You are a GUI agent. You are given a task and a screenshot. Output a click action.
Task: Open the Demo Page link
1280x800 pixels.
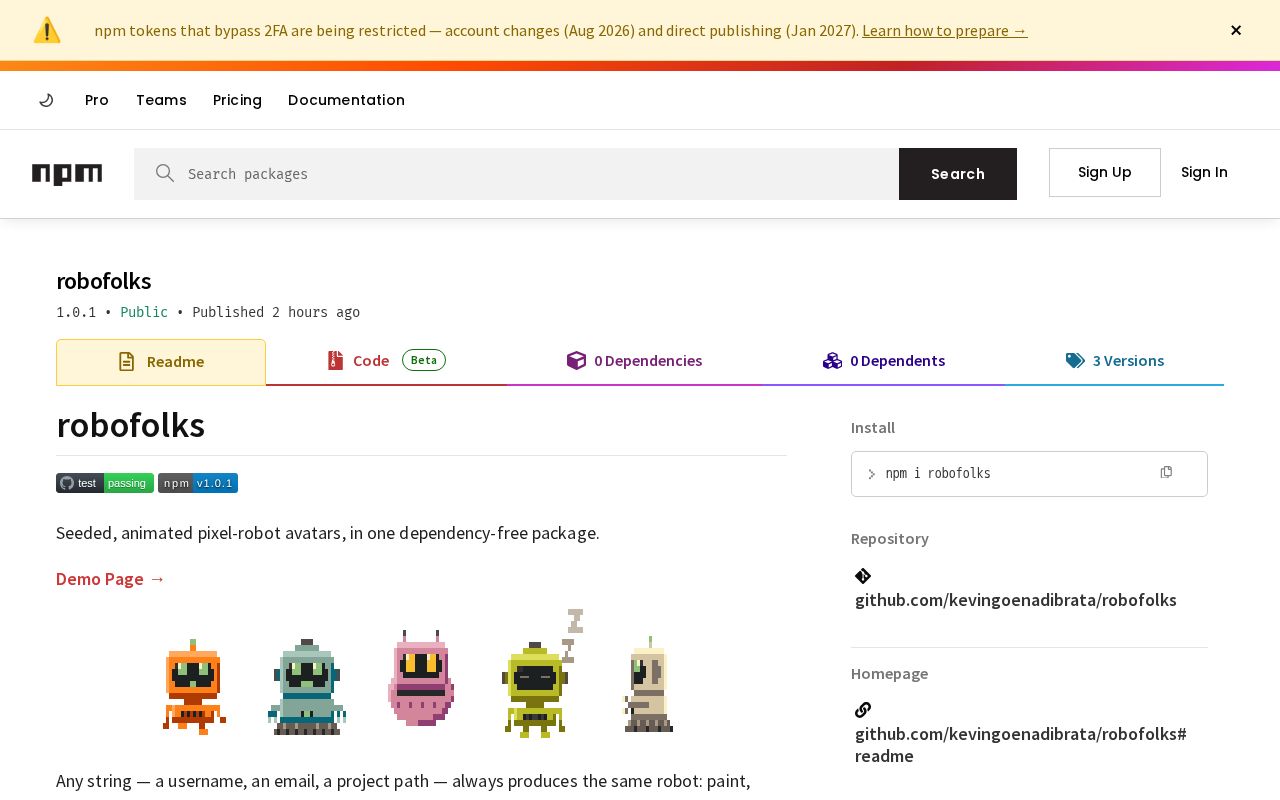(x=111, y=579)
